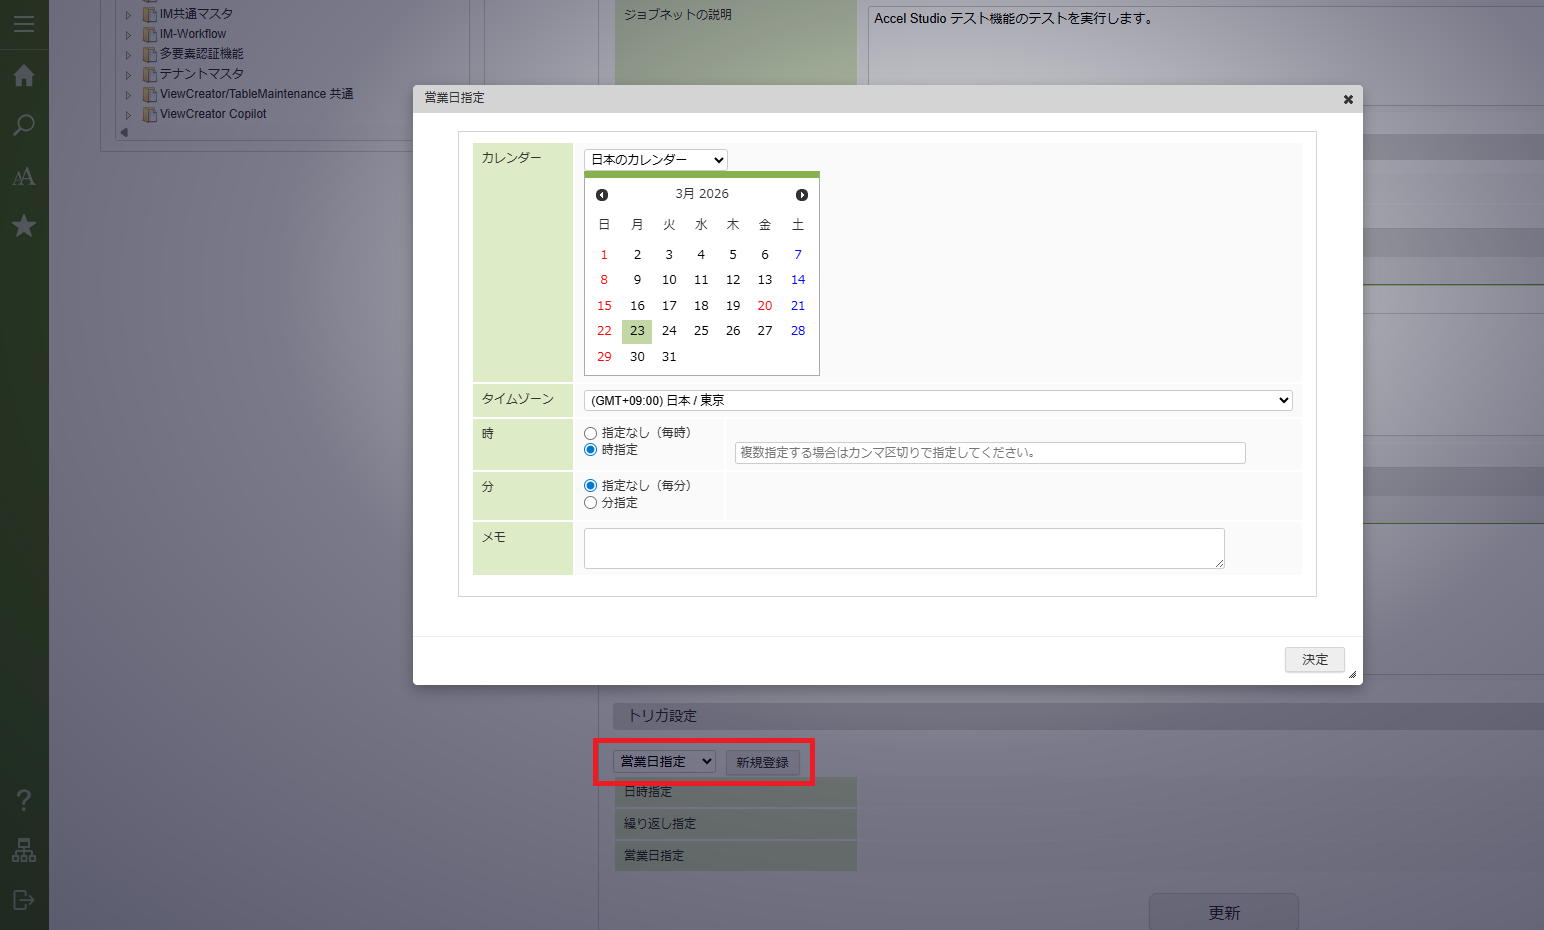Open help question mark icon
The height and width of the screenshot is (930, 1544).
click(x=24, y=800)
